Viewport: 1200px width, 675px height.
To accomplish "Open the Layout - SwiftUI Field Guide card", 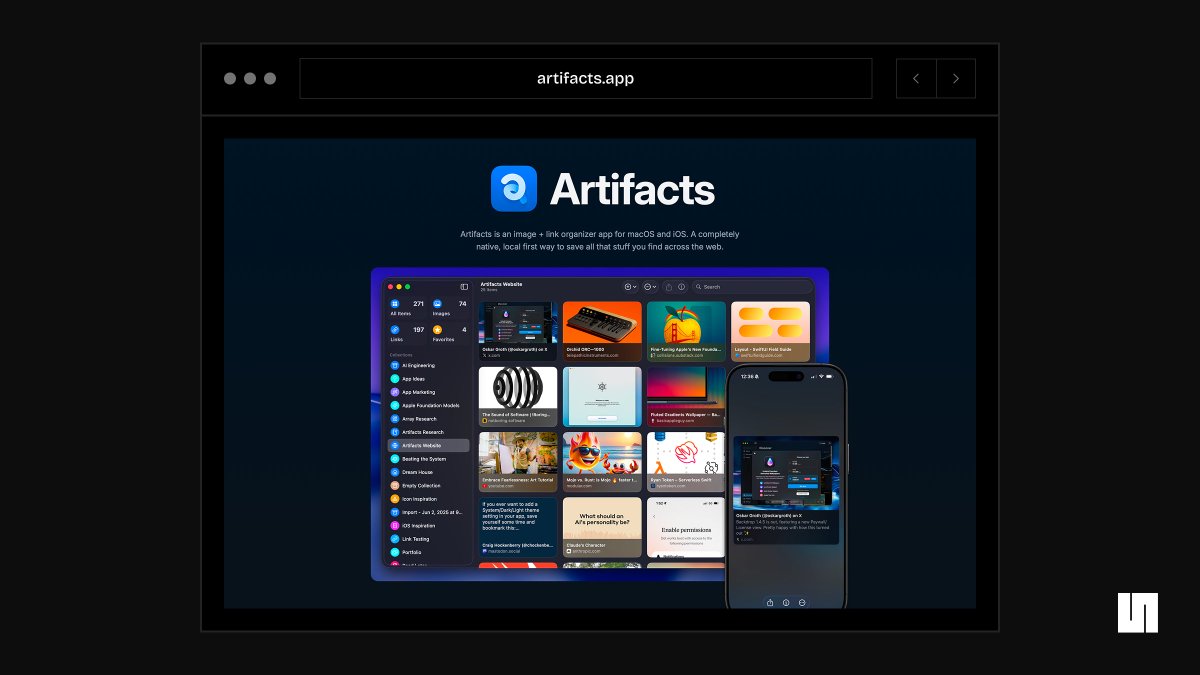I will click(770, 331).
